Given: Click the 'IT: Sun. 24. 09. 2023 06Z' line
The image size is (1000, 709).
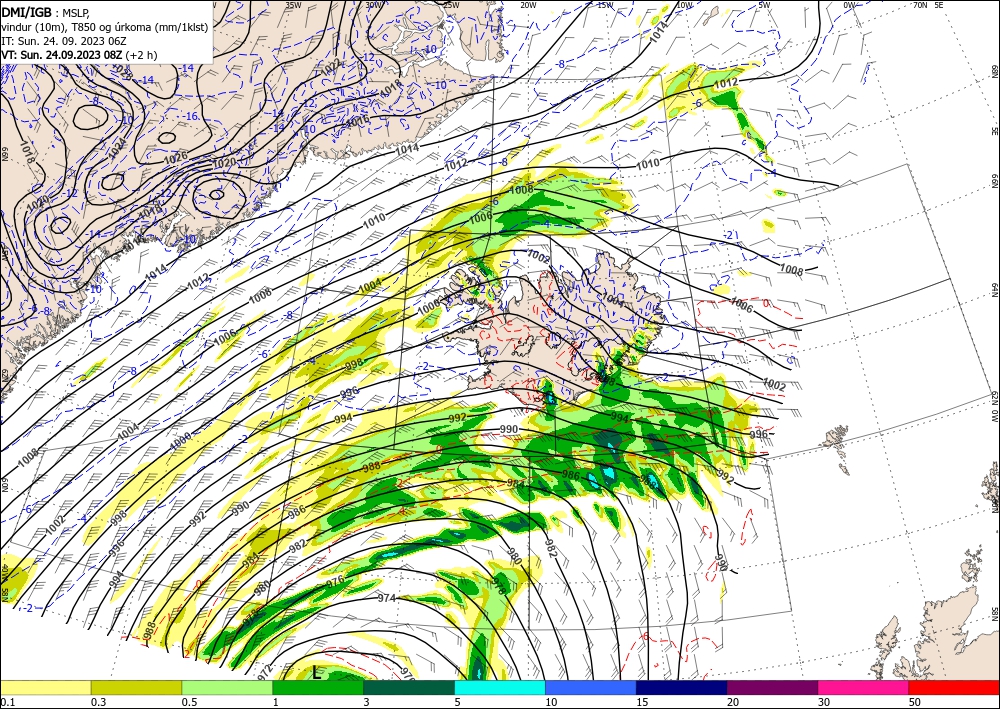Looking at the screenshot, I should [x=64, y=41].
